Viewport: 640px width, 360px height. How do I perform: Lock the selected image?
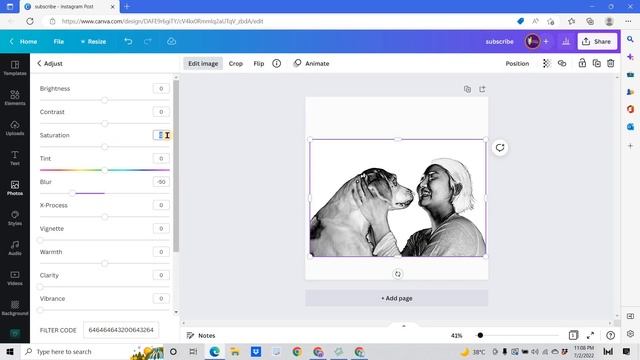pos(582,63)
